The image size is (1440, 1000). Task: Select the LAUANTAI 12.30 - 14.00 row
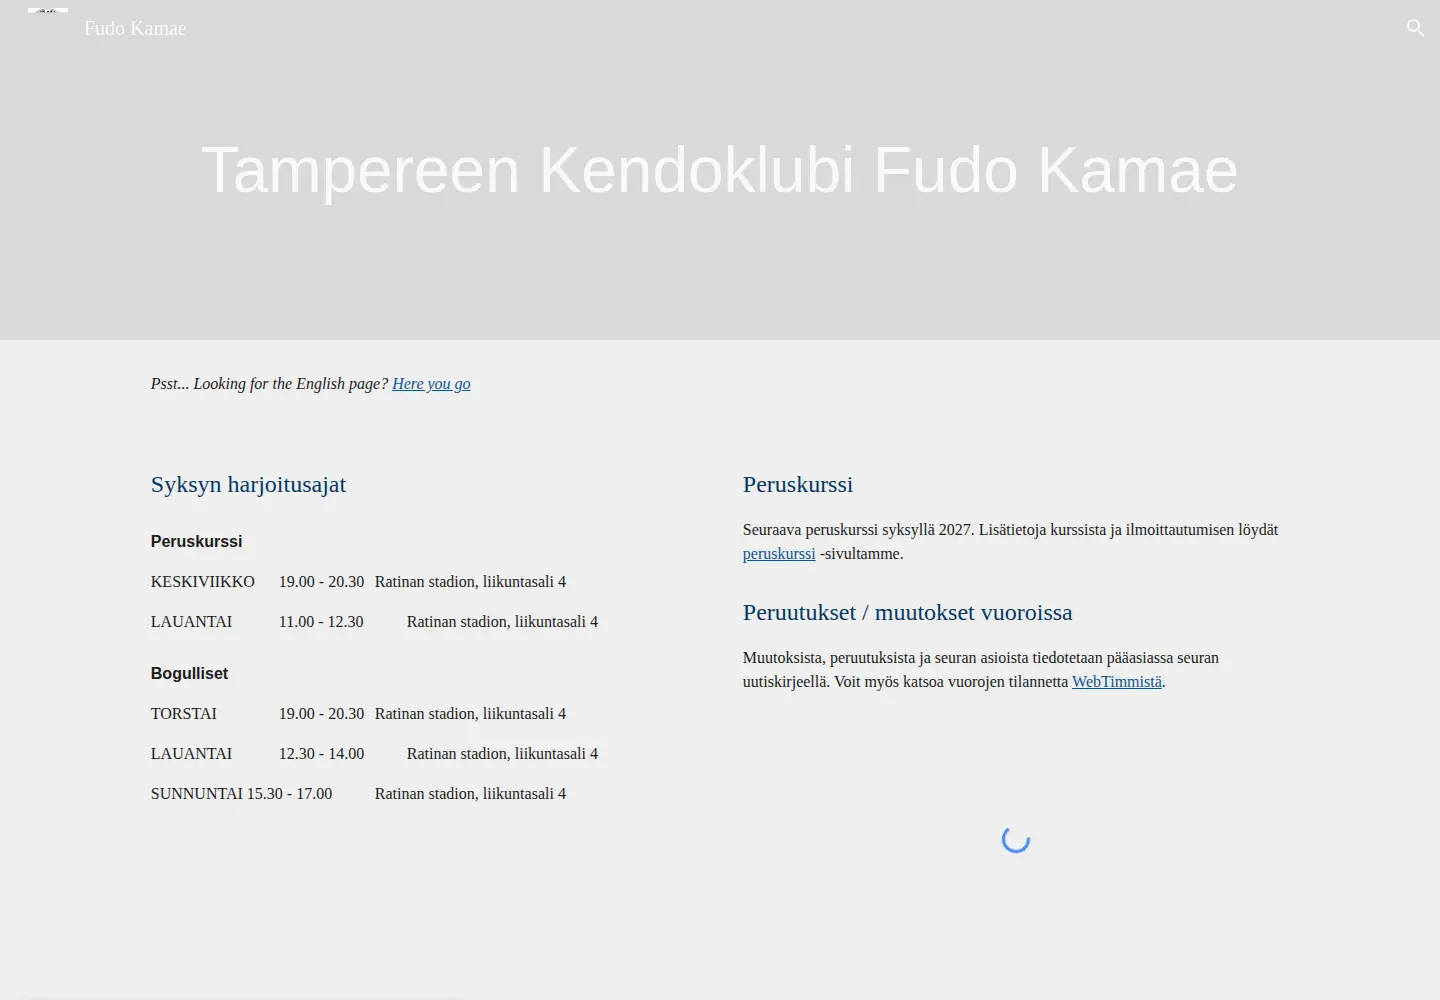tap(374, 754)
